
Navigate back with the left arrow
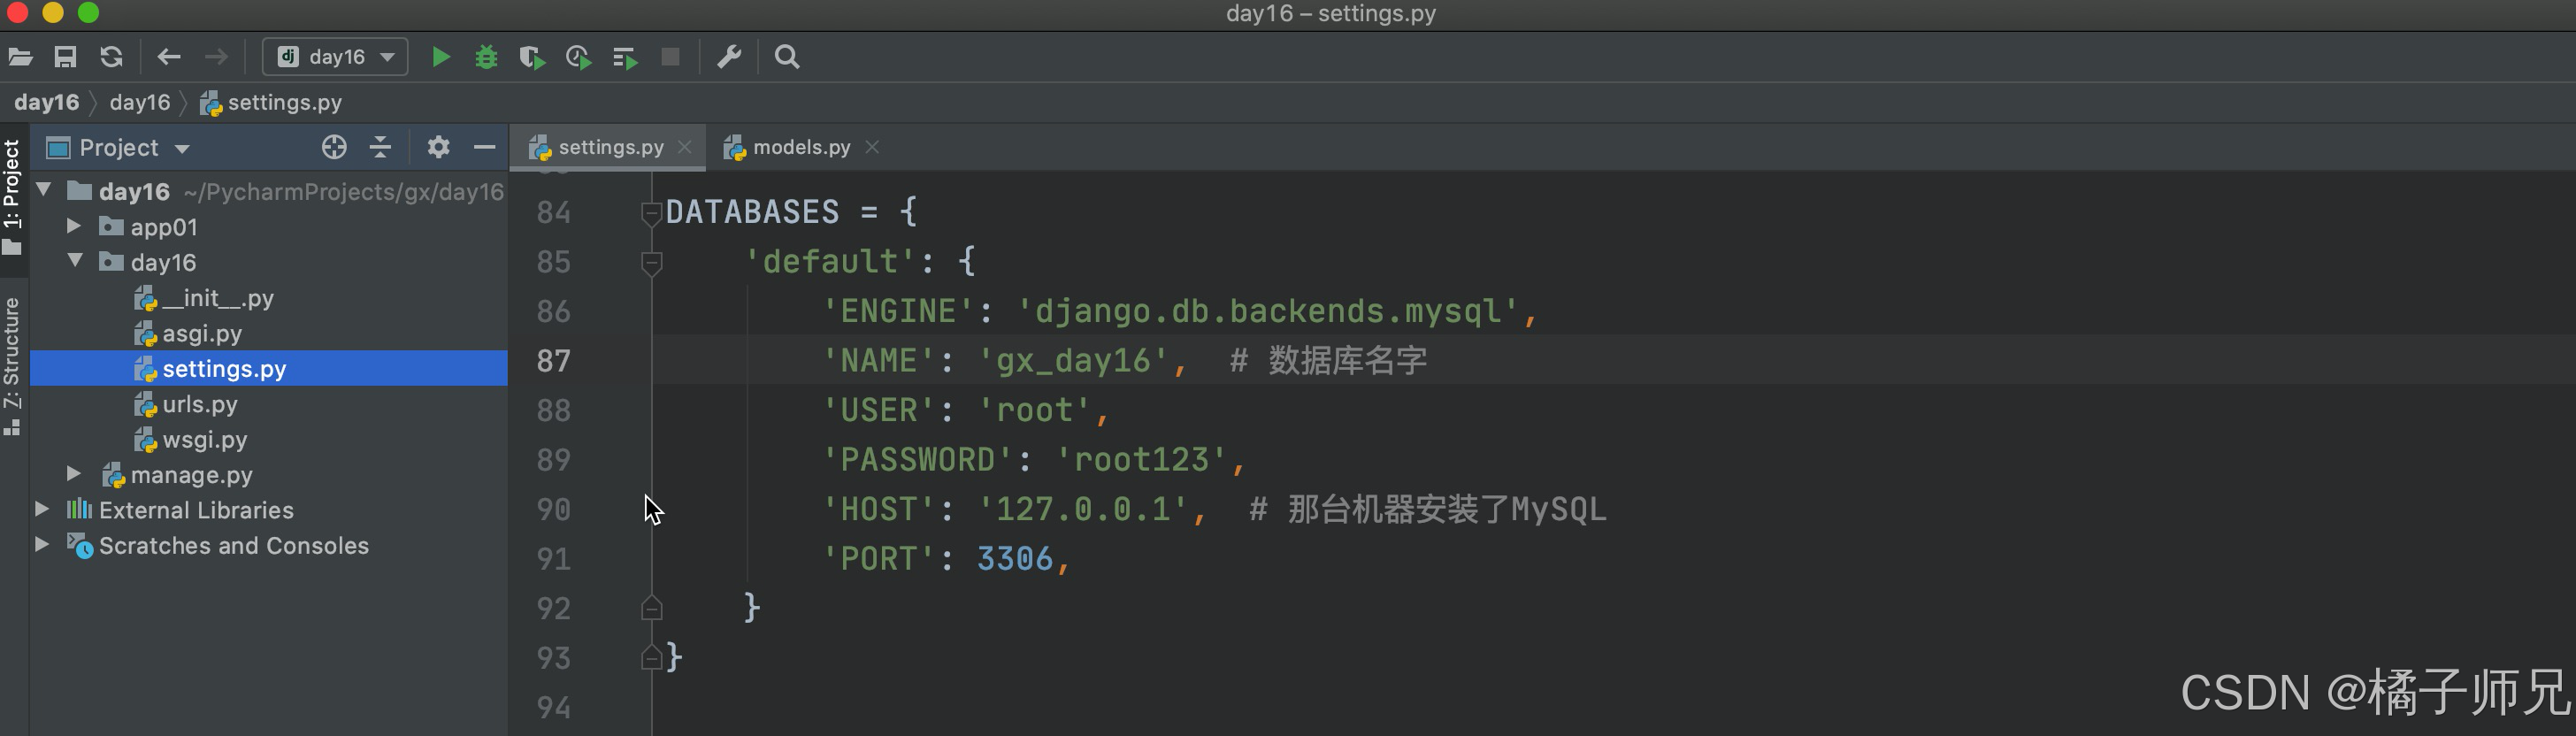click(169, 57)
